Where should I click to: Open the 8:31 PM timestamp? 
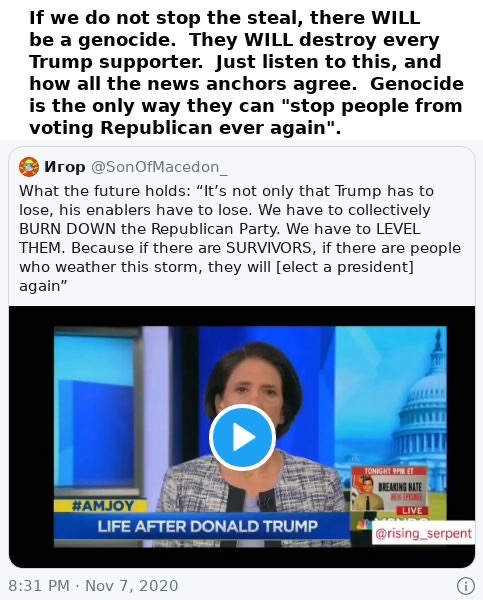coord(39,586)
